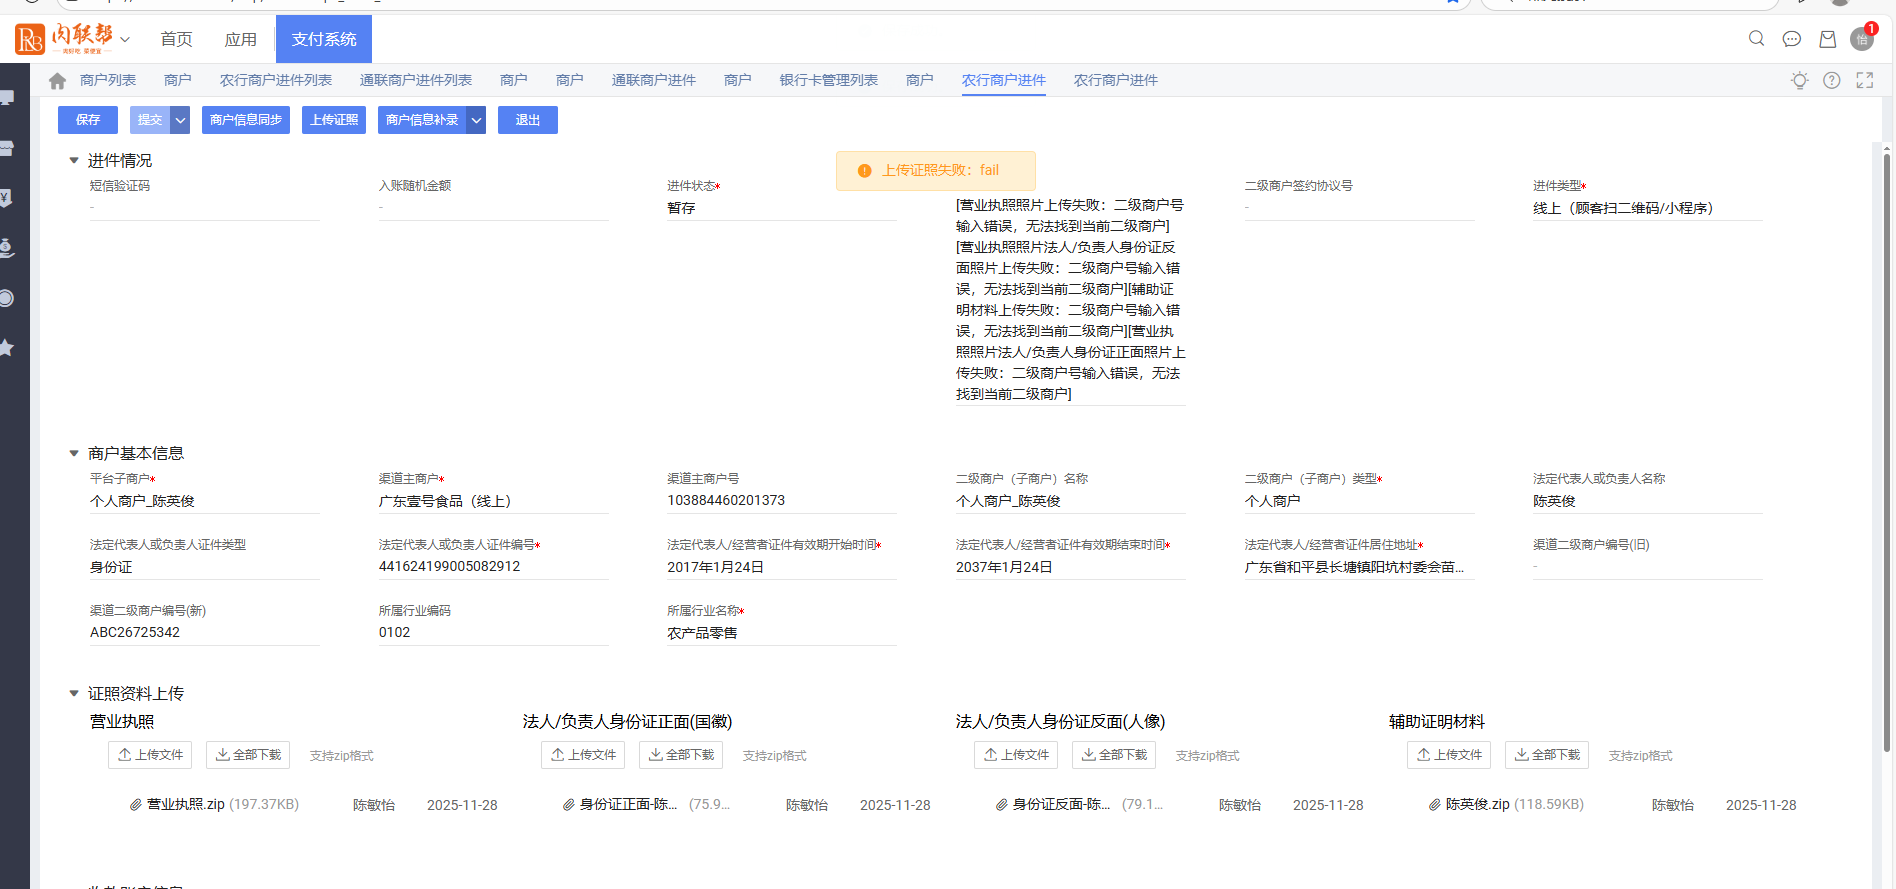This screenshot has height=889, width=1896.
Task: Click the user avatar with notification badge
Action: coord(1861,39)
